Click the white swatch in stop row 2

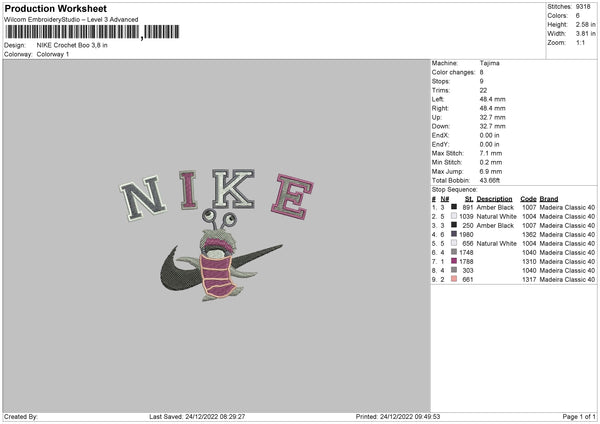(x=454, y=216)
